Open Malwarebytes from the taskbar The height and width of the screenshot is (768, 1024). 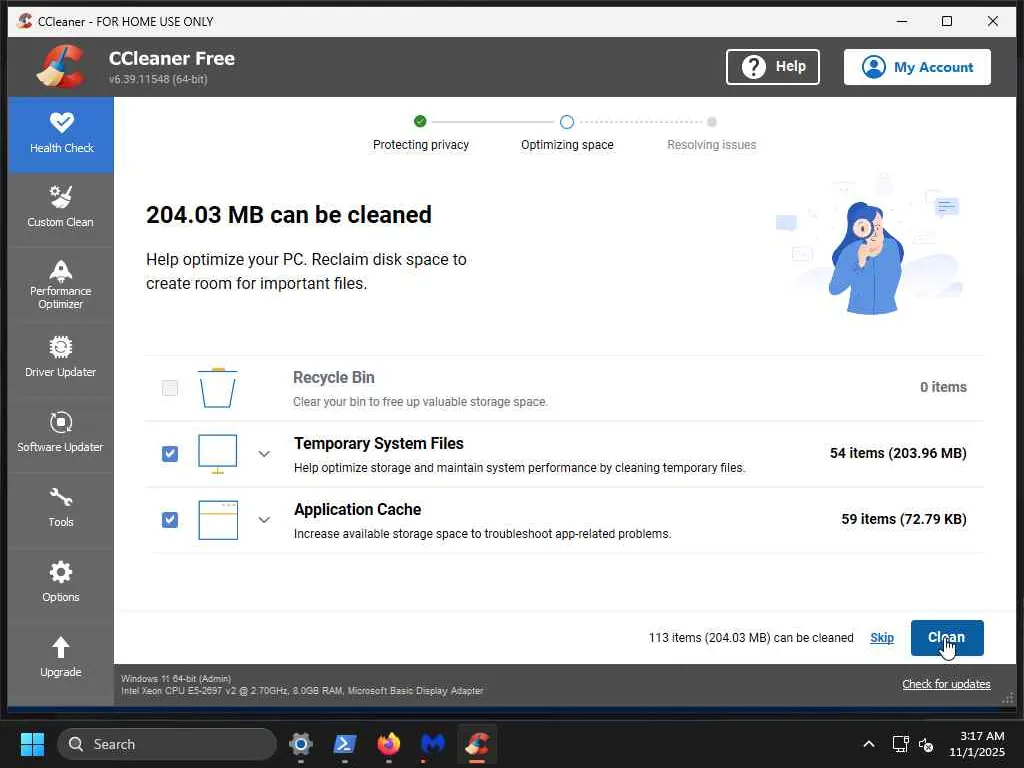(432, 744)
